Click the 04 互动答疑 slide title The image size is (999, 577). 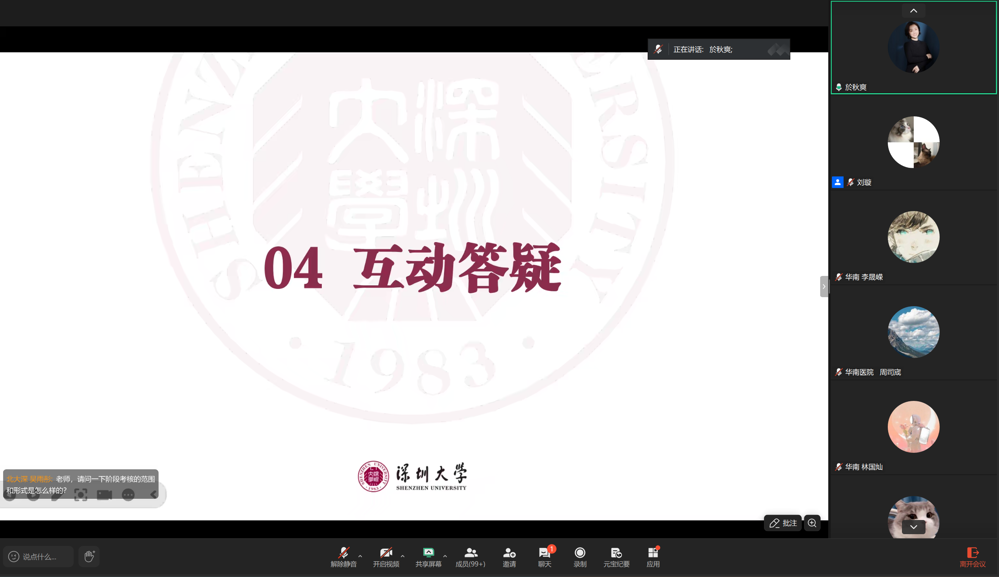click(412, 267)
